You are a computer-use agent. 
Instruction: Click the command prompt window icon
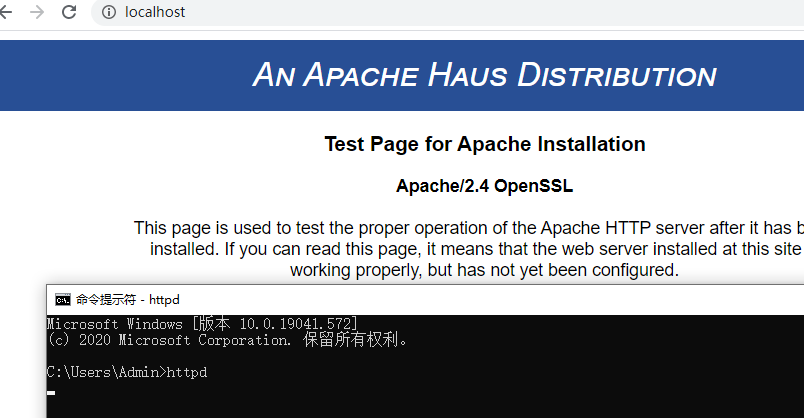tap(63, 300)
